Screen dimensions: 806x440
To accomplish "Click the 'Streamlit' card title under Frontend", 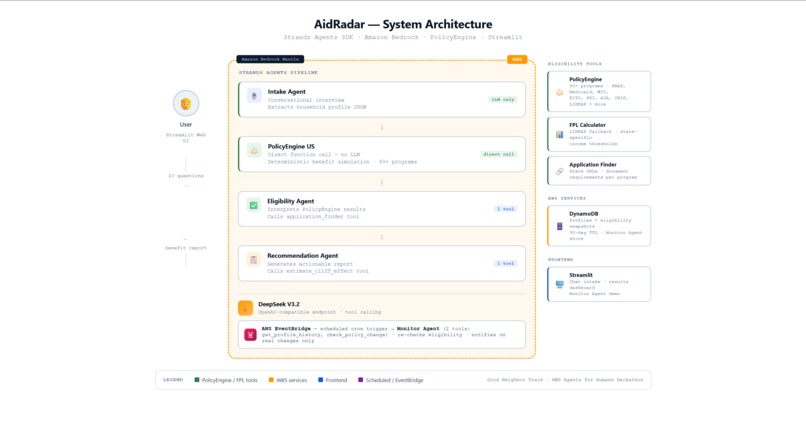I will [581, 275].
